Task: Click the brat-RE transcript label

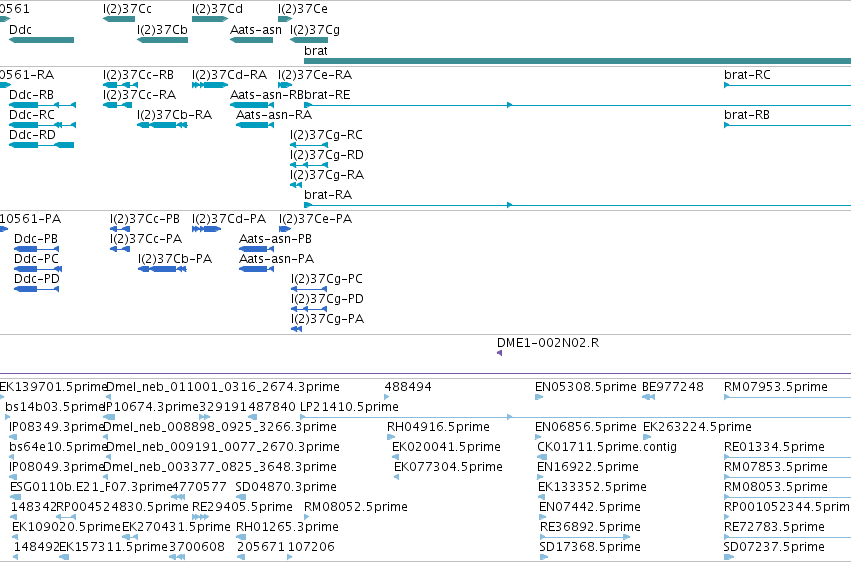Action: pos(327,95)
